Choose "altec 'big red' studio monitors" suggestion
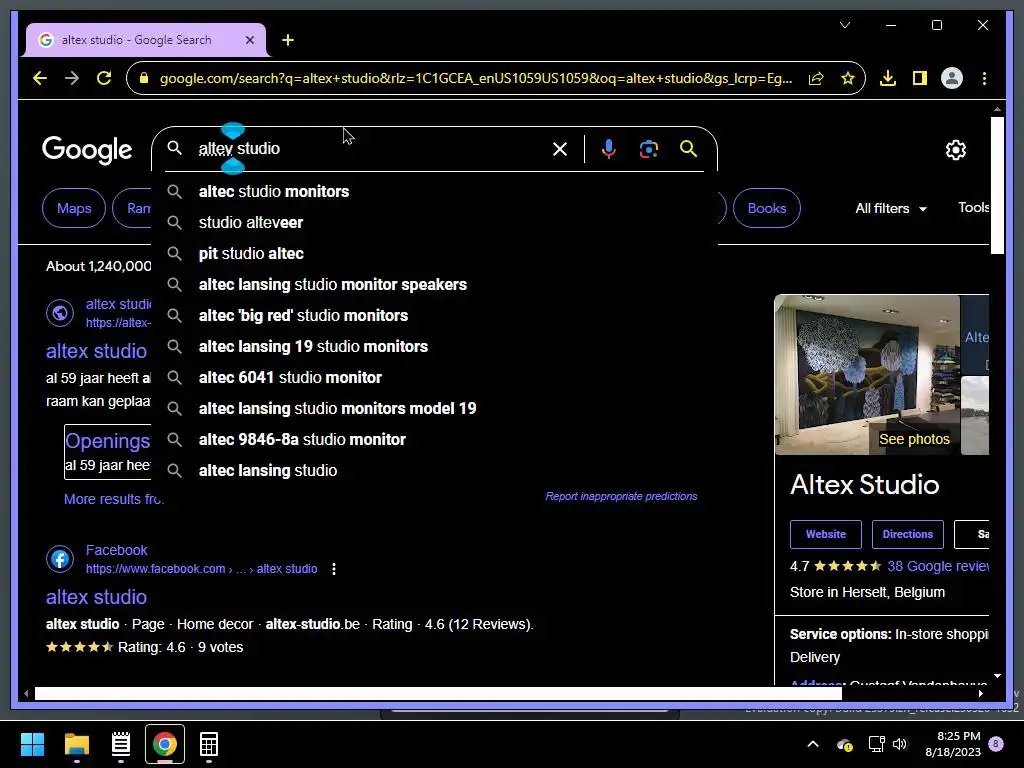This screenshot has height=768, width=1024. point(434,315)
